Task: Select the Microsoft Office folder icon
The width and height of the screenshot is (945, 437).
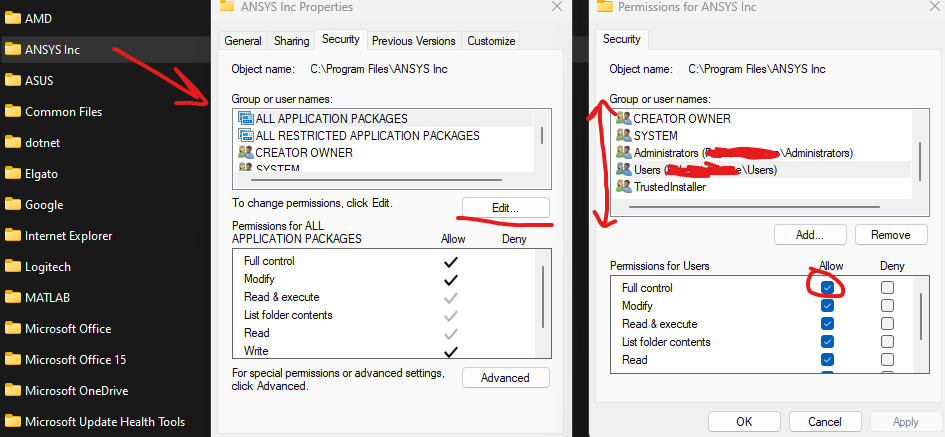Action: pyautogui.click(x=12, y=329)
